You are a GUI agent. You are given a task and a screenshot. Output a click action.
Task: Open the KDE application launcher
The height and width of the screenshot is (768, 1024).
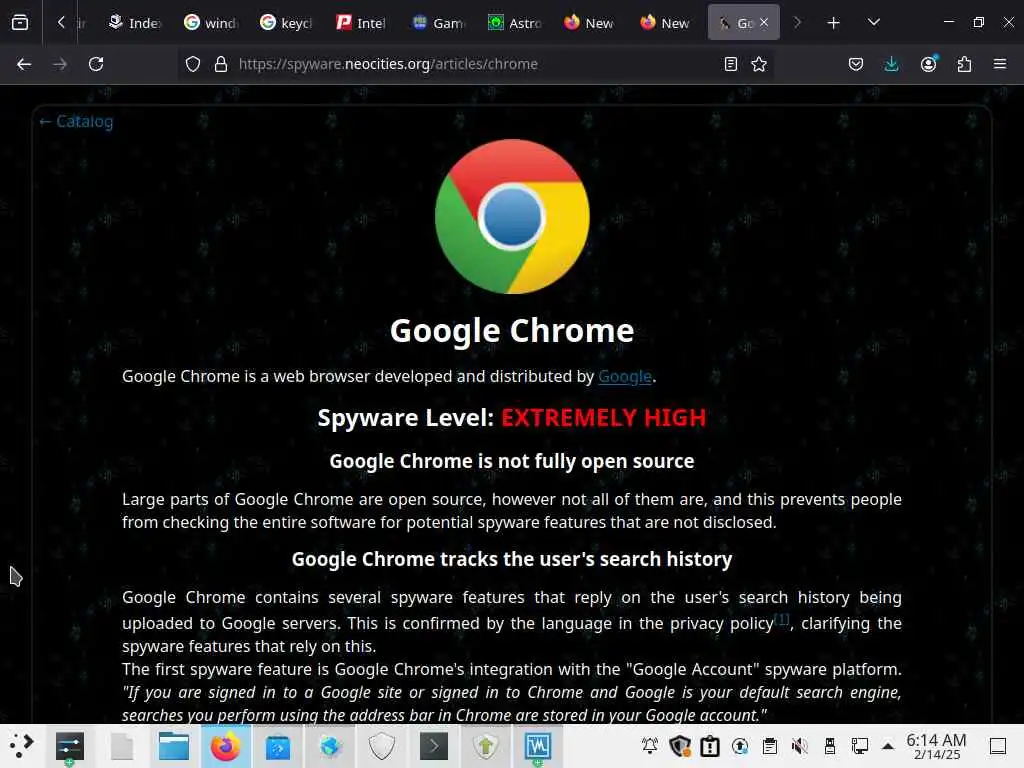click(x=22, y=746)
